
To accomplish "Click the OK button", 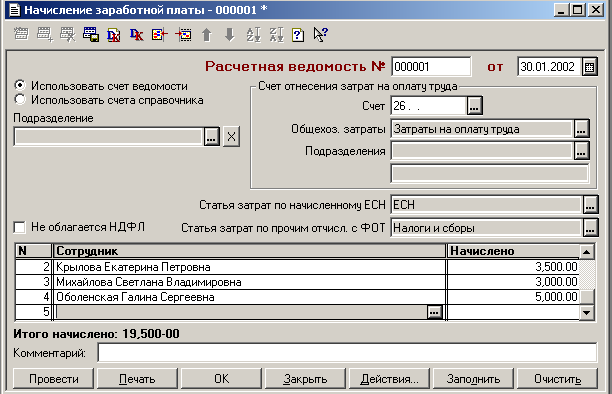I will pyautogui.click(x=221, y=378).
